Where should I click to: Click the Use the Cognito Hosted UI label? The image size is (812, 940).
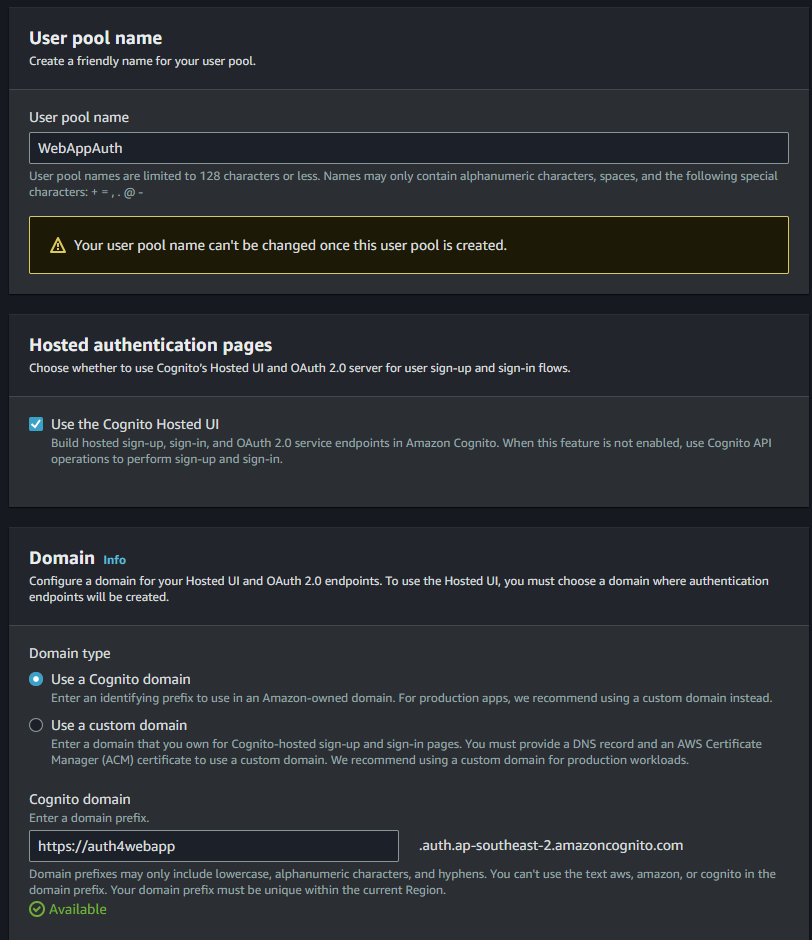tap(135, 424)
